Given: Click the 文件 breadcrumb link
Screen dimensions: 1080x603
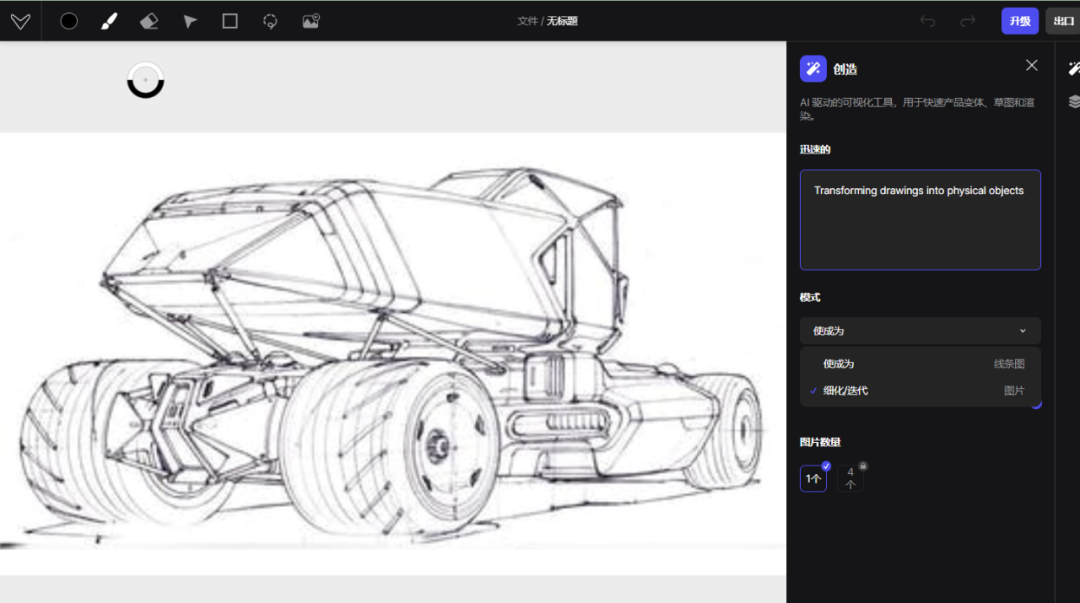Looking at the screenshot, I should [527, 21].
